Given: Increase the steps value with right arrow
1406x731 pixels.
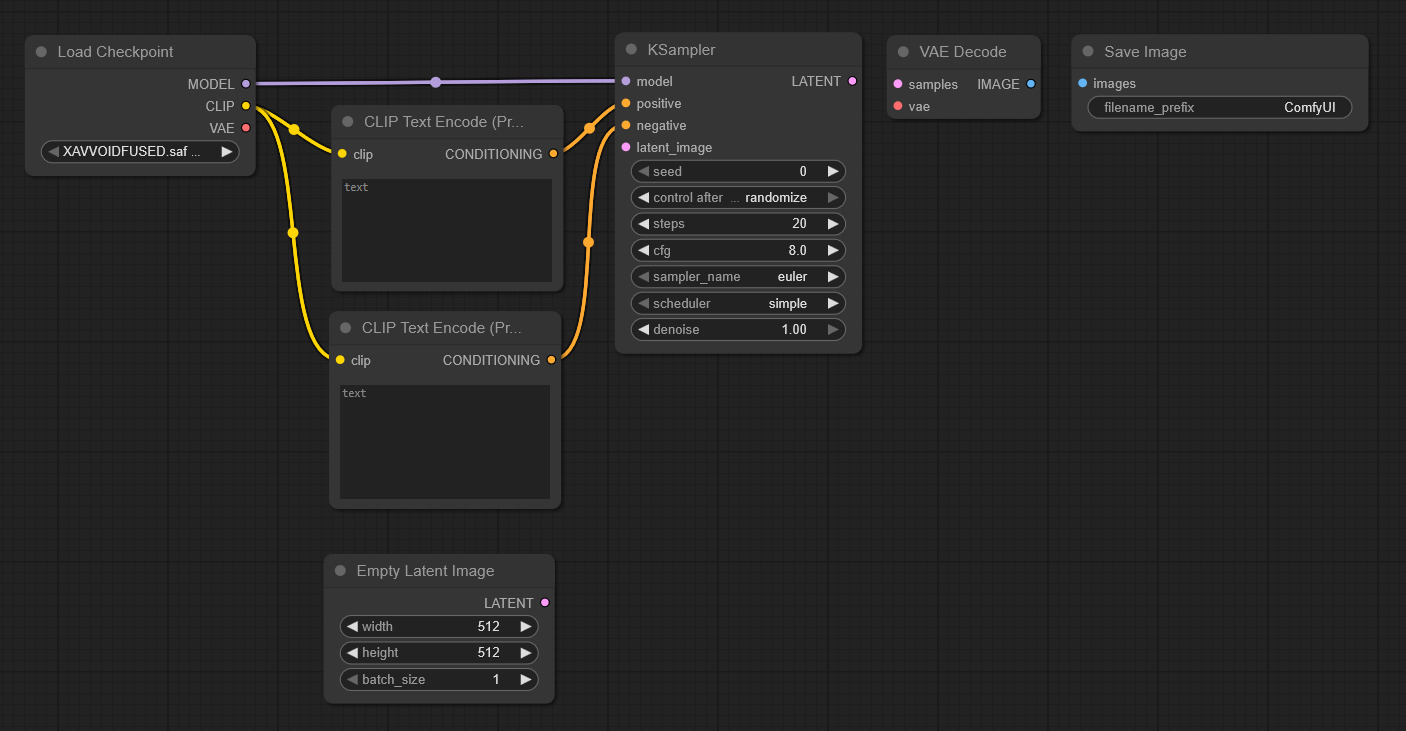Looking at the screenshot, I should point(832,224).
